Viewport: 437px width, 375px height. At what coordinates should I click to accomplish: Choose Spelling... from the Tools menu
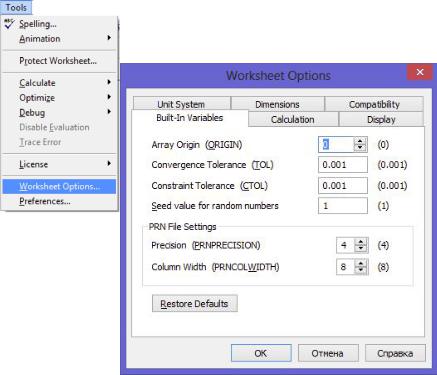pos(59,24)
